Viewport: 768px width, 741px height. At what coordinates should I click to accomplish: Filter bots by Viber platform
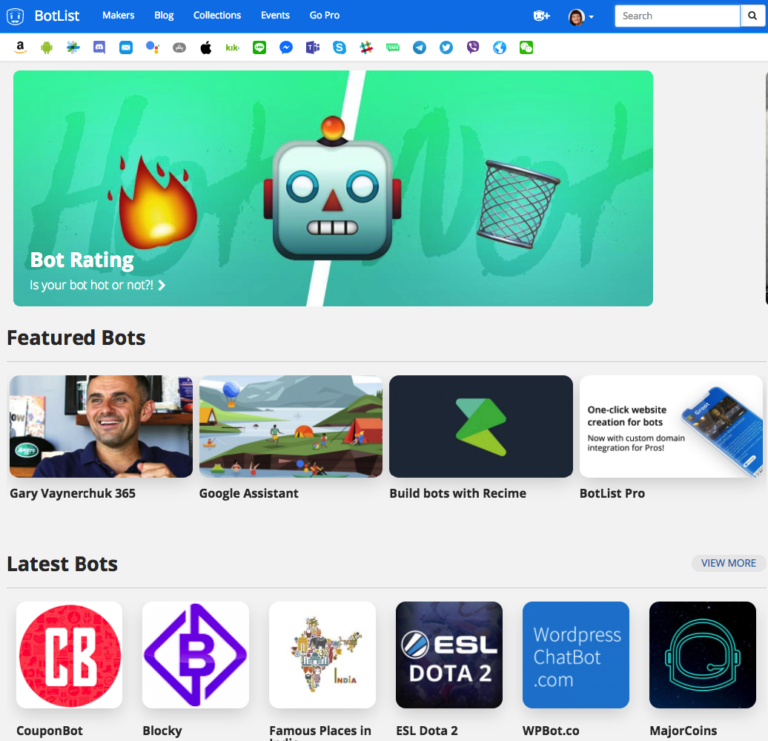point(473,48)
